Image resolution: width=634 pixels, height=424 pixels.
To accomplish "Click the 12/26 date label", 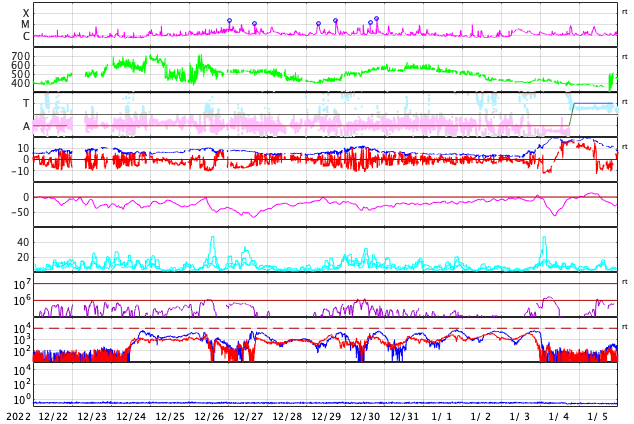I will point(209,417).
